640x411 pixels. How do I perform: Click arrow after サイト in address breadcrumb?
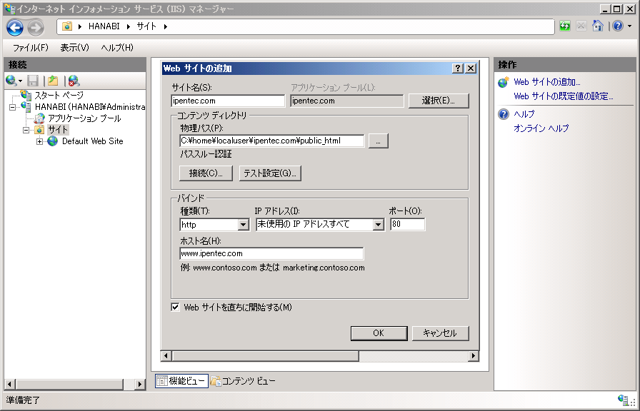click(x=165, y=27)
